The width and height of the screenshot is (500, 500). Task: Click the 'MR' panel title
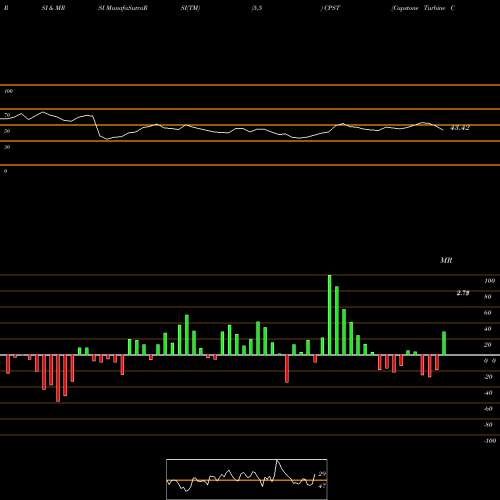(x=446, y=260)
